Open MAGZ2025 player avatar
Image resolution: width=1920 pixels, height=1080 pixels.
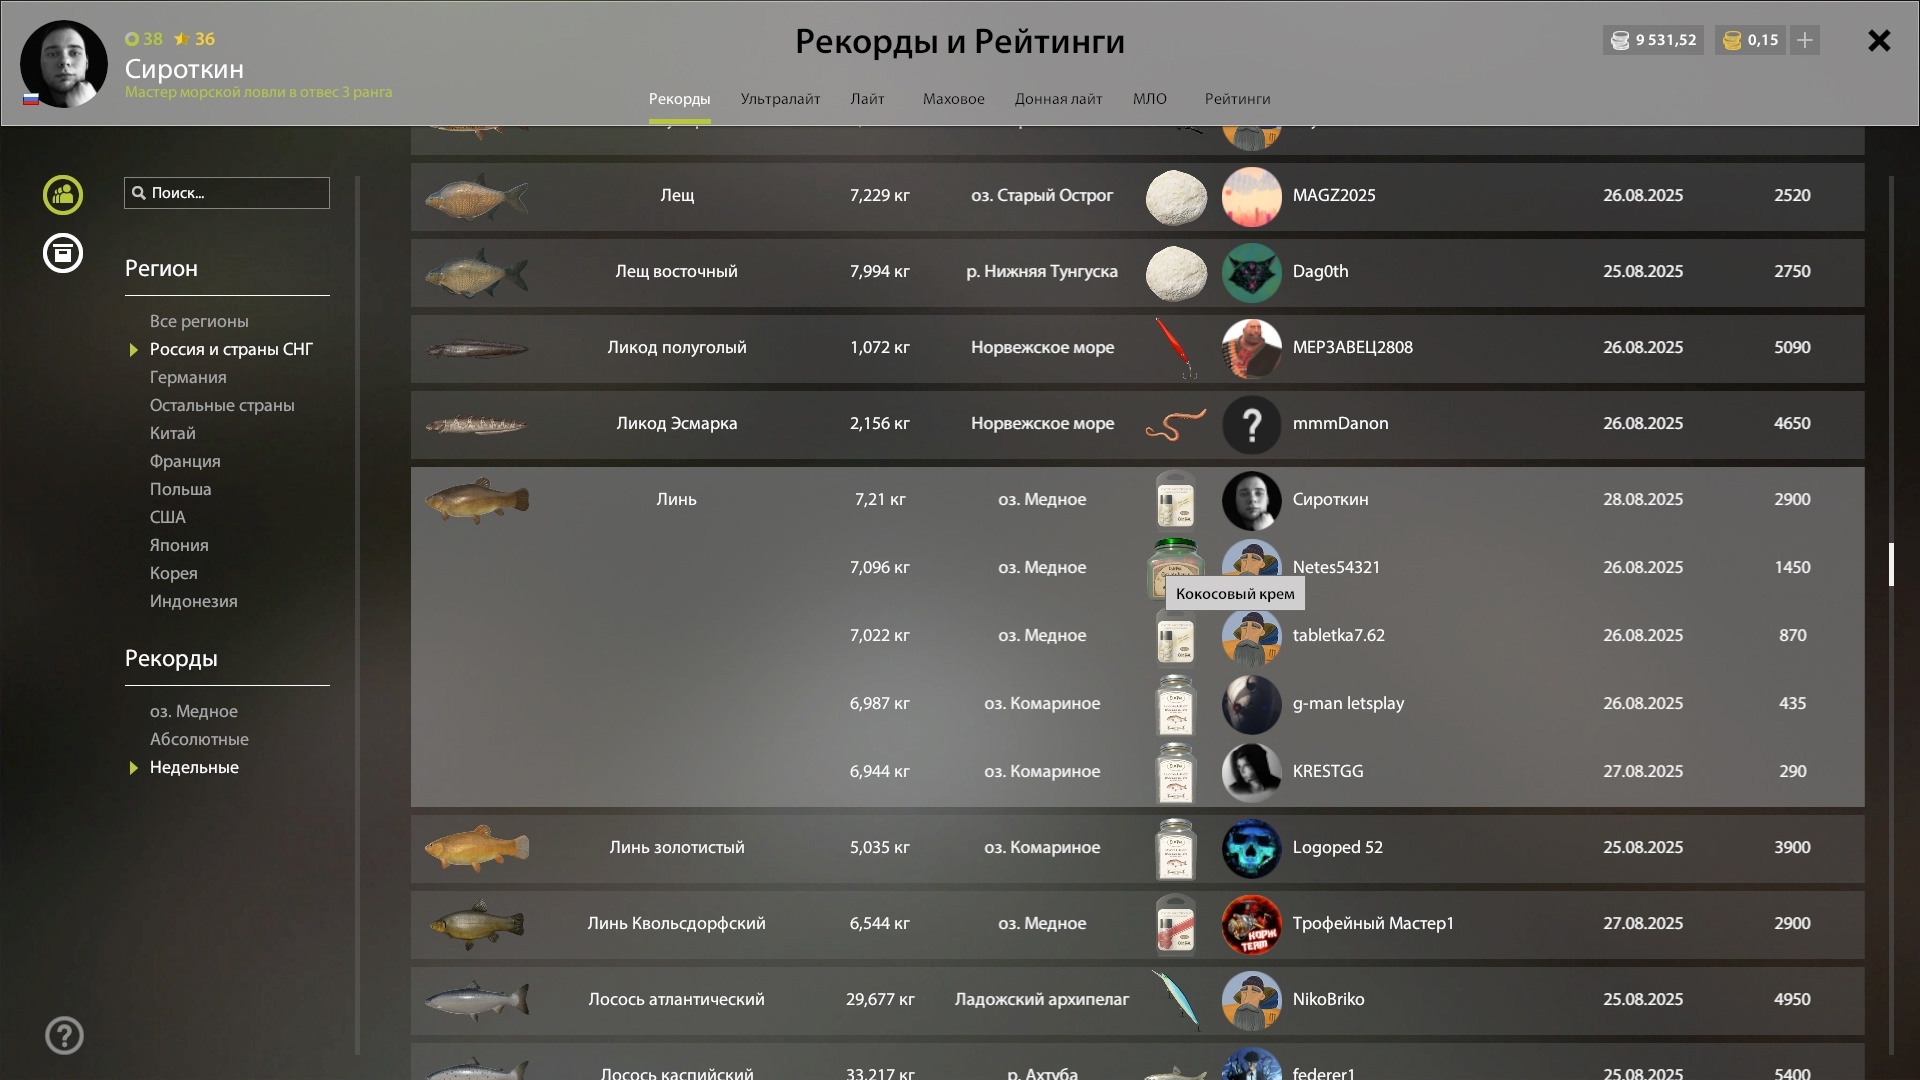1251,196
